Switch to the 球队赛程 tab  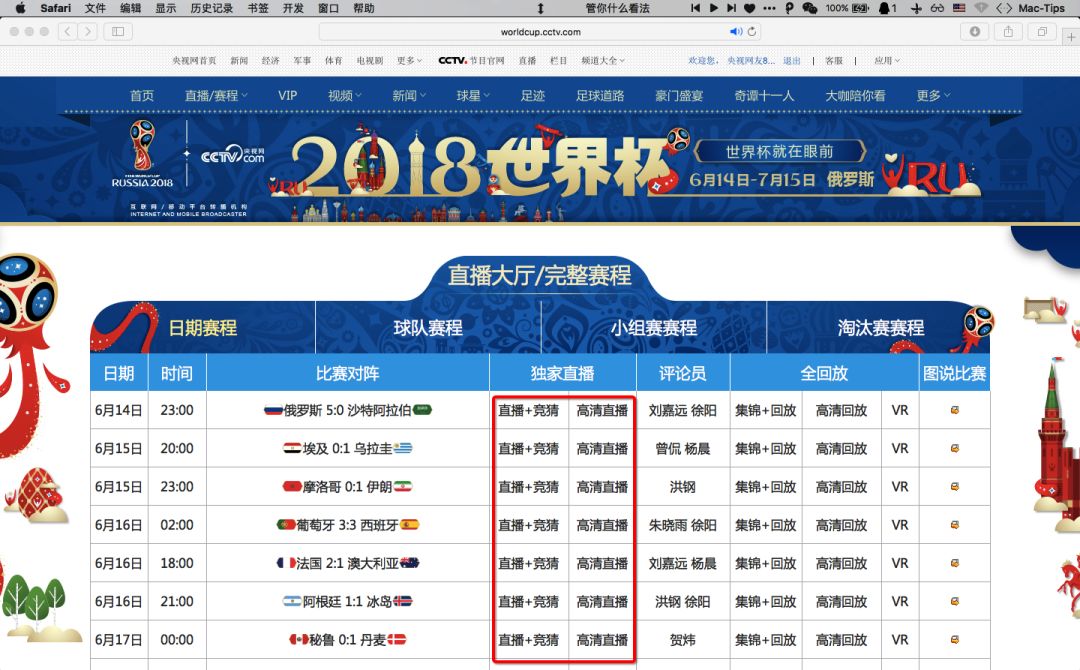428,328
